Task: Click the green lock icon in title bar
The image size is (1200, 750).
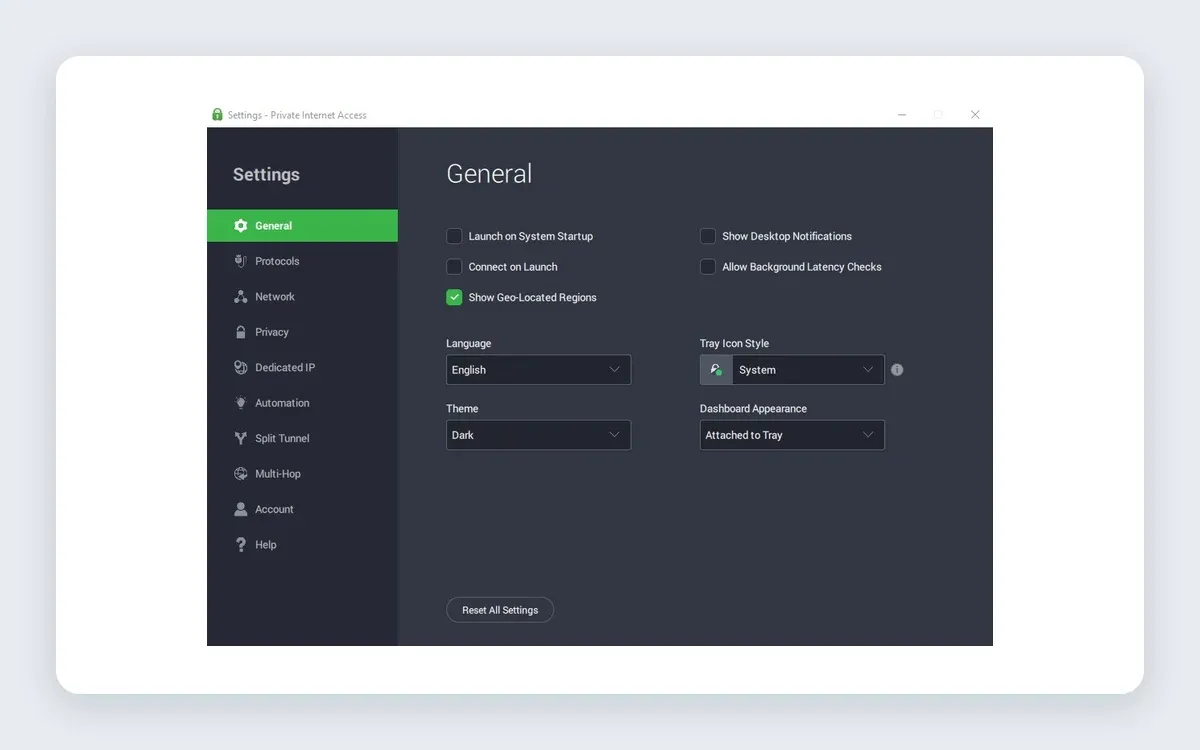Action: [217, 115]
